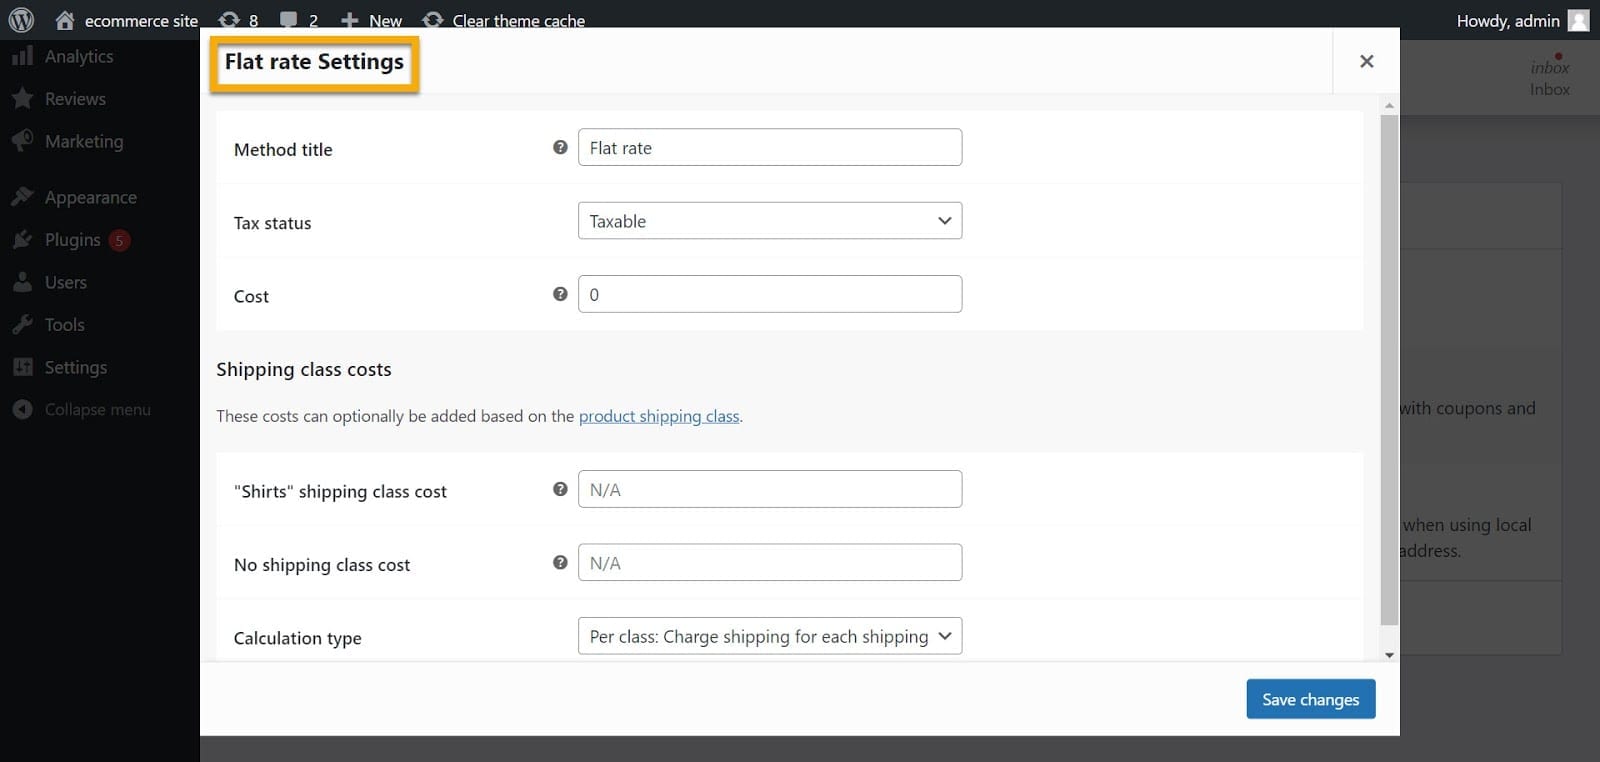
Task: Click the Plugins update badge 5
Action: coord(119,240)
